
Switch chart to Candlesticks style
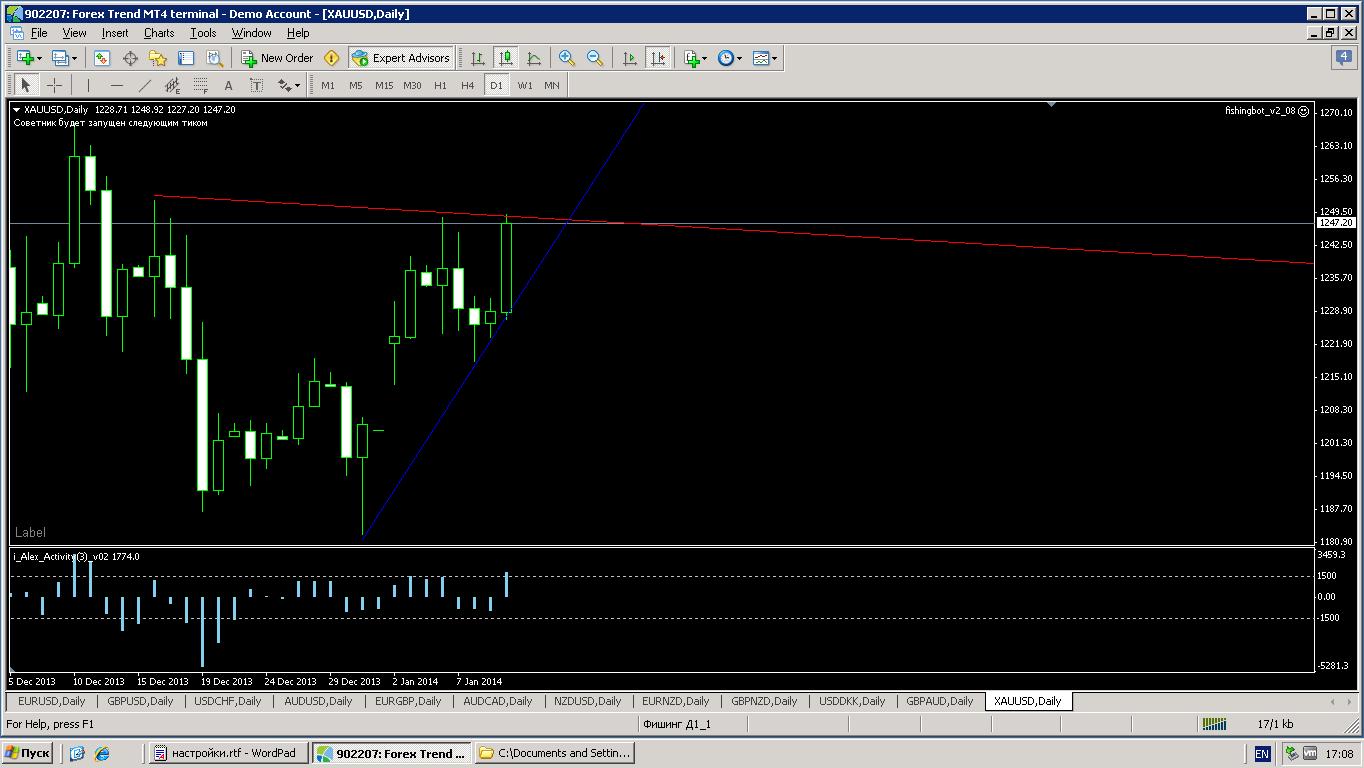pos(506,58)
